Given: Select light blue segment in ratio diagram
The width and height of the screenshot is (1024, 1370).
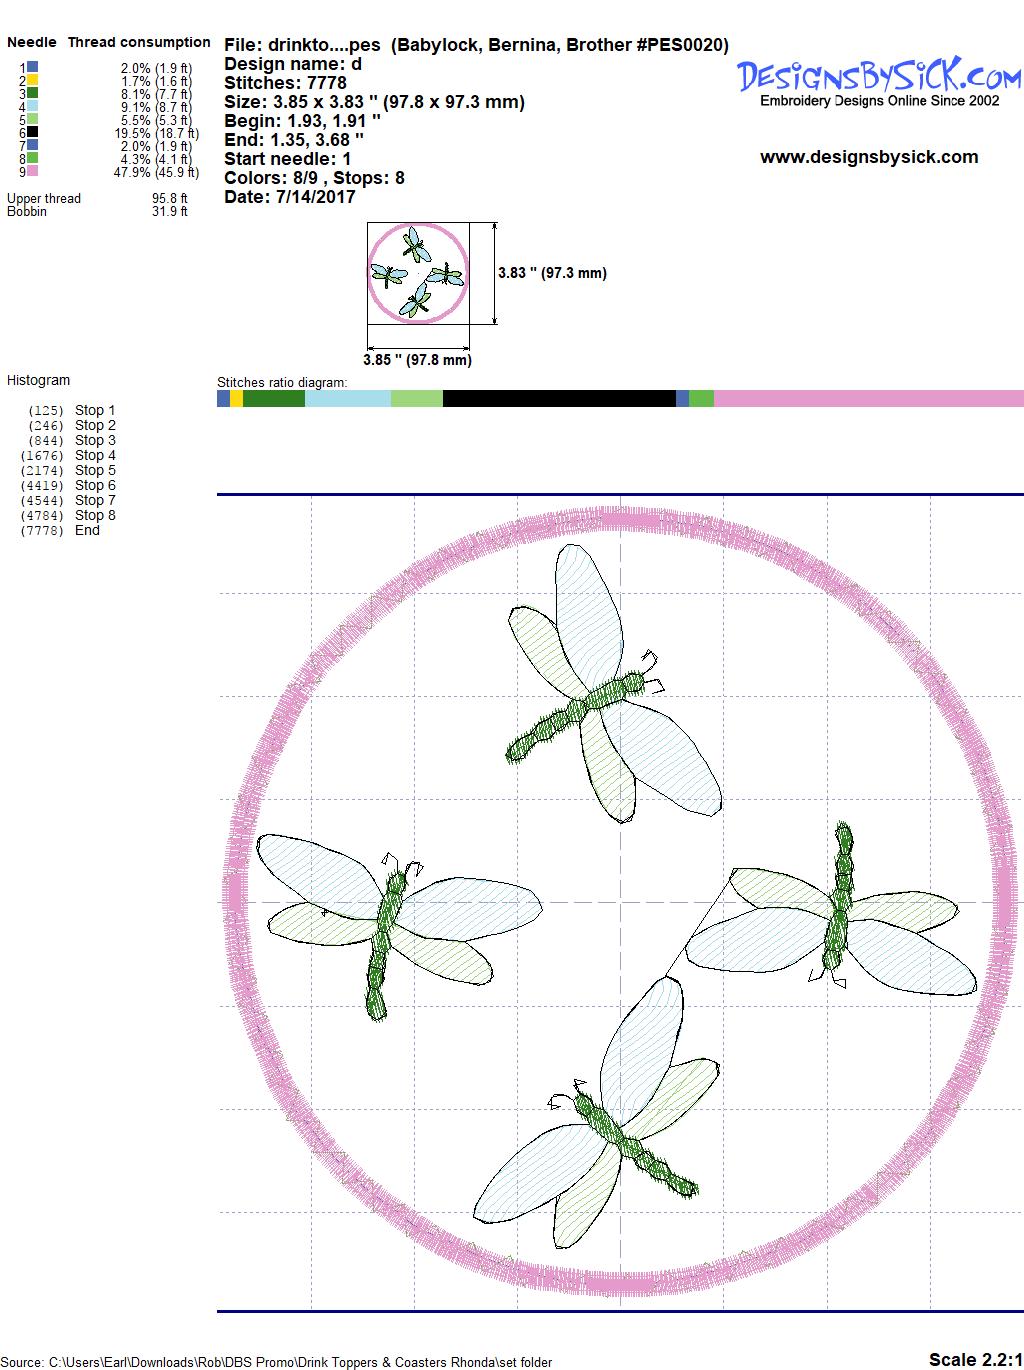Looking at the screenshot, I should [x=347, y=399].
